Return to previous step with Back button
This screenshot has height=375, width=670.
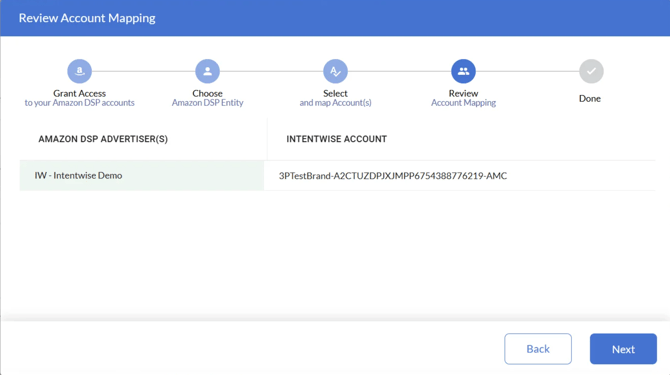click(x=538, y=349)
